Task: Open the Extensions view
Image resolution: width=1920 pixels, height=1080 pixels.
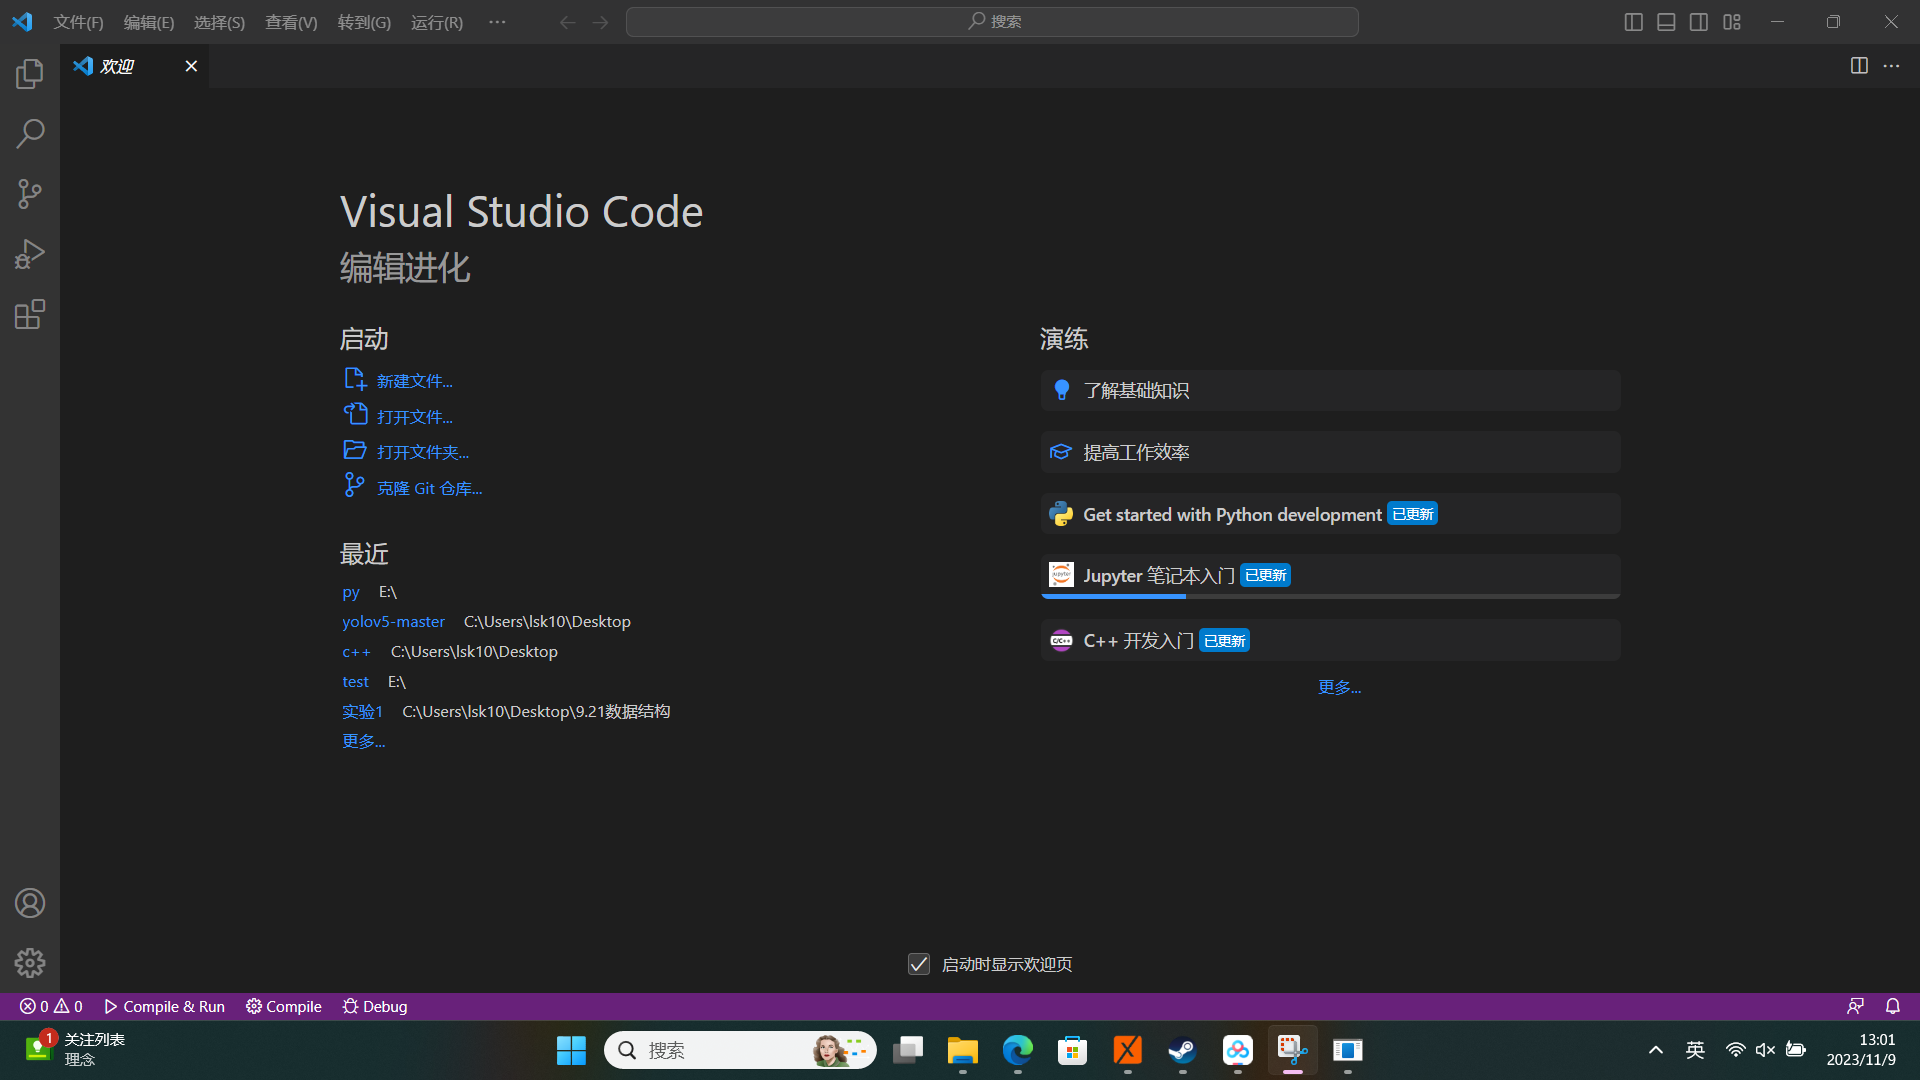Action: pos(30,314)
